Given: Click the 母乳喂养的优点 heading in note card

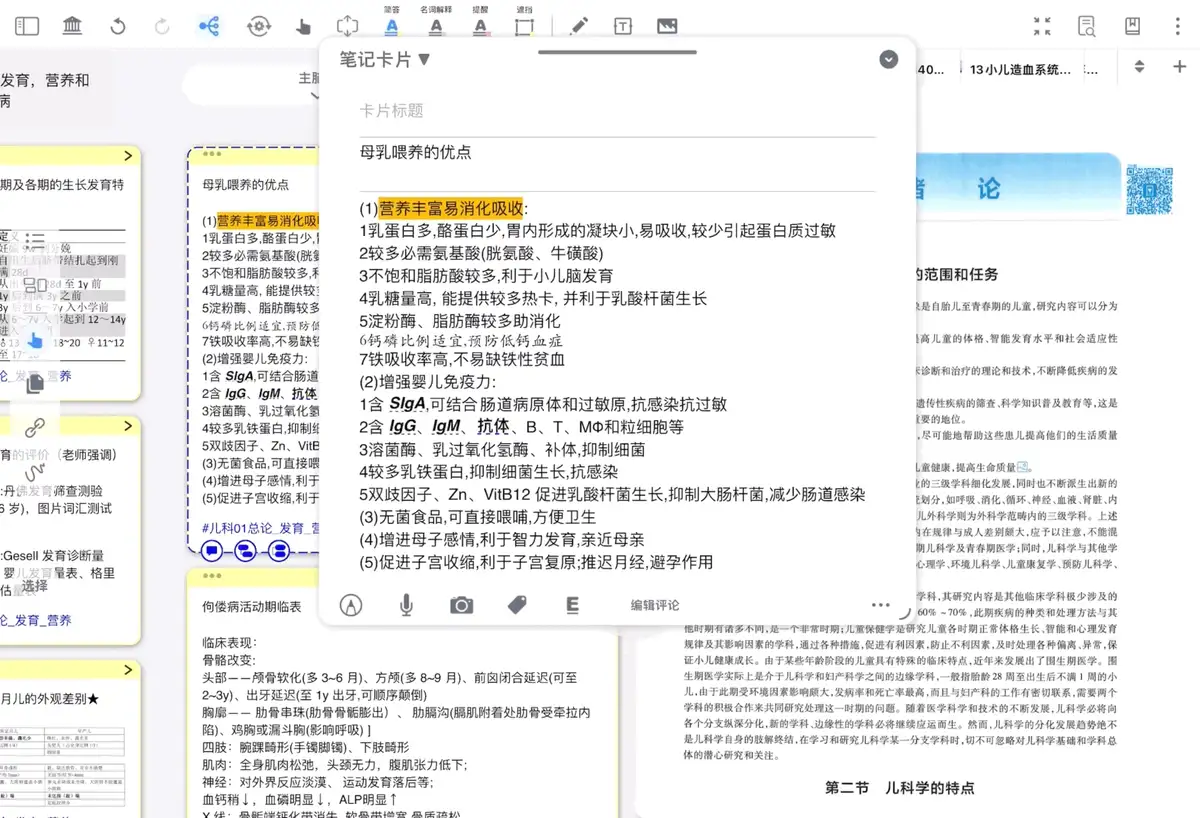Looking at the screenshot, I should click(416, 153).
